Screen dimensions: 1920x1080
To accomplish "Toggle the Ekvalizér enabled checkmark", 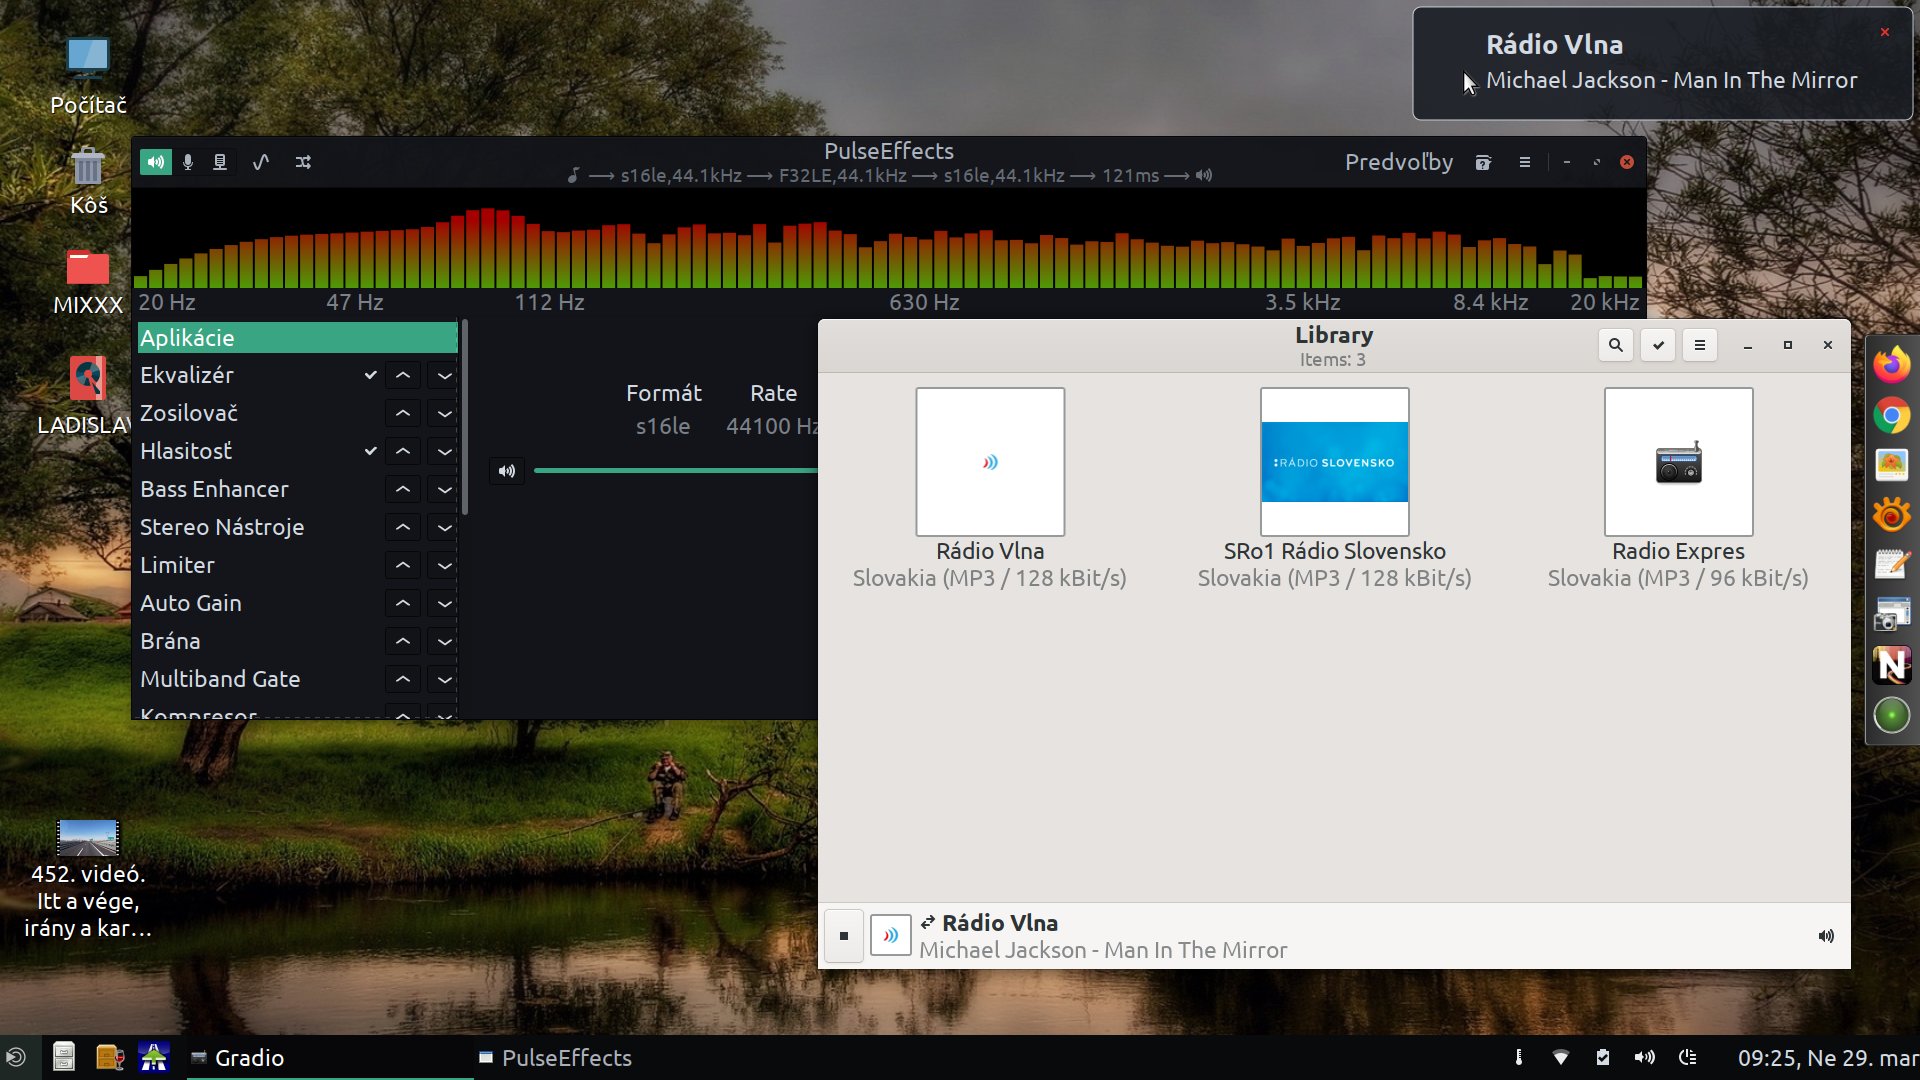I will click(370, 375).
